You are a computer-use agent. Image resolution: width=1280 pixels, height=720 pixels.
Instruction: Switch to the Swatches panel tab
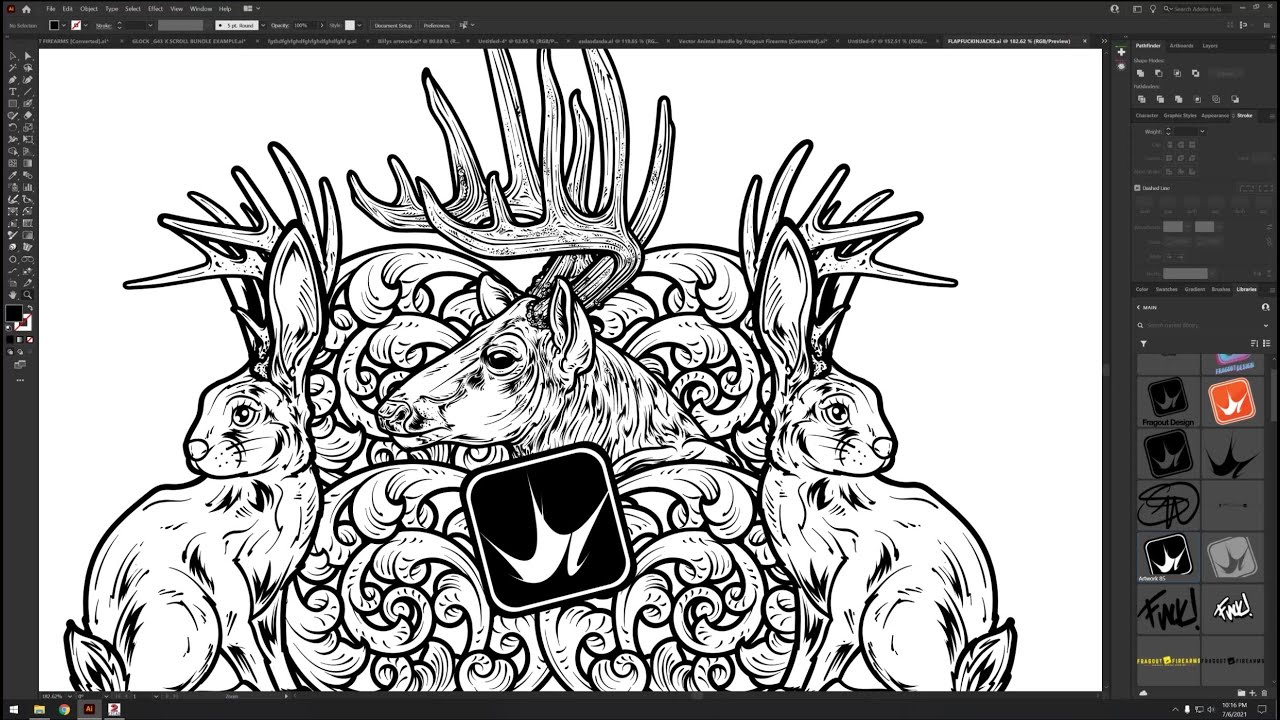coord(1167,289)
